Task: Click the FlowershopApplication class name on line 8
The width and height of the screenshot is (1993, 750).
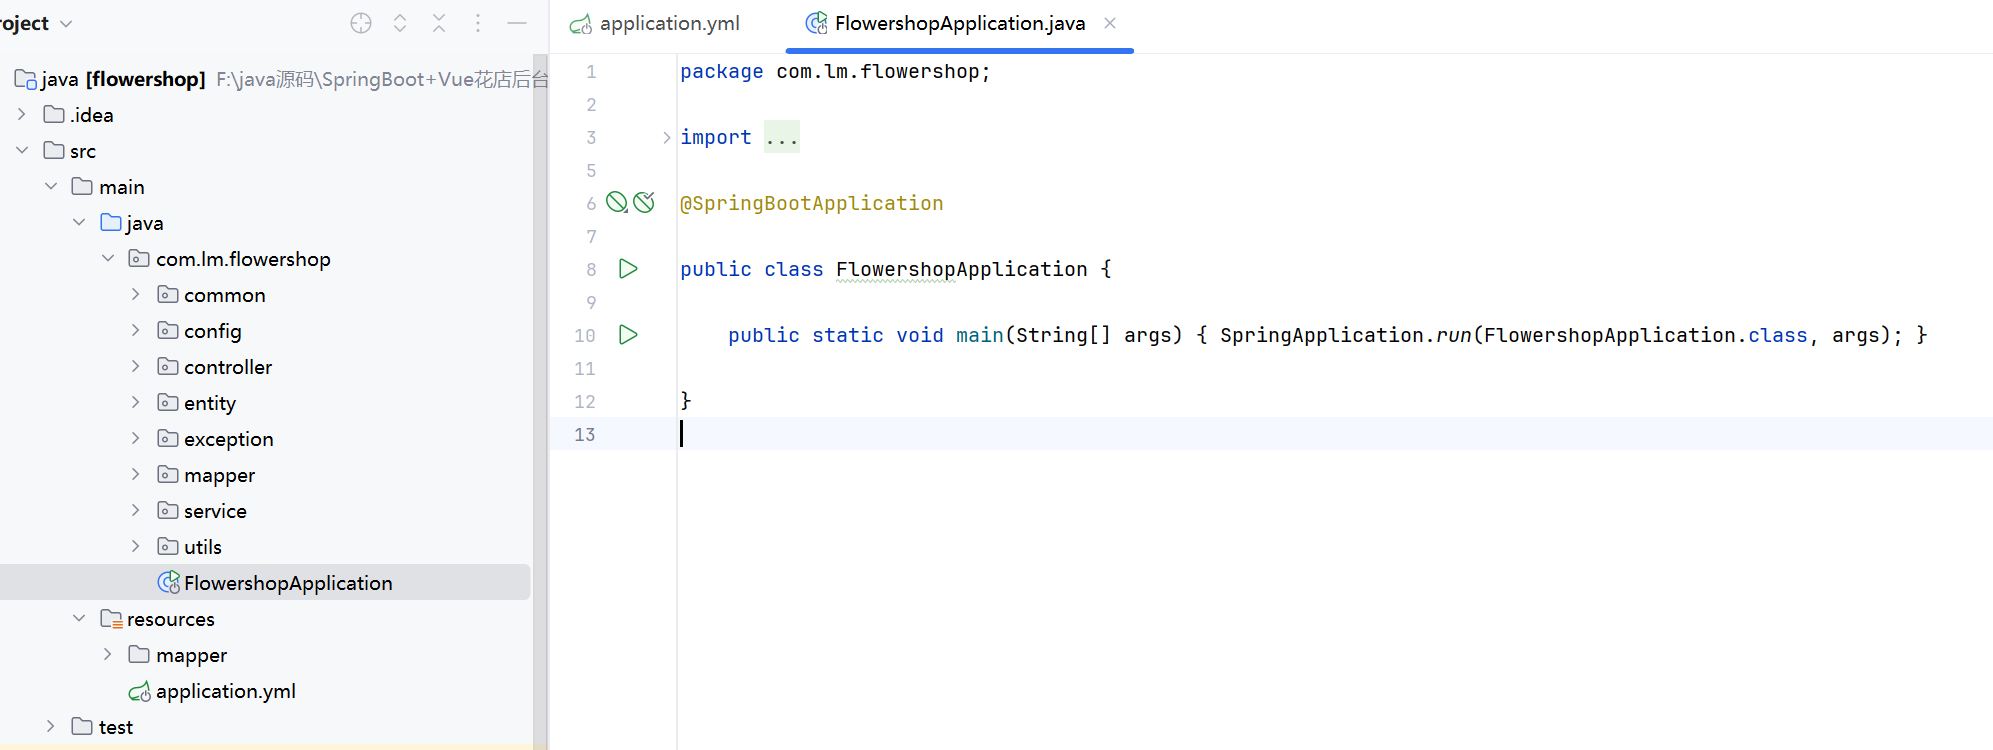Action: (x=961, y=269)
